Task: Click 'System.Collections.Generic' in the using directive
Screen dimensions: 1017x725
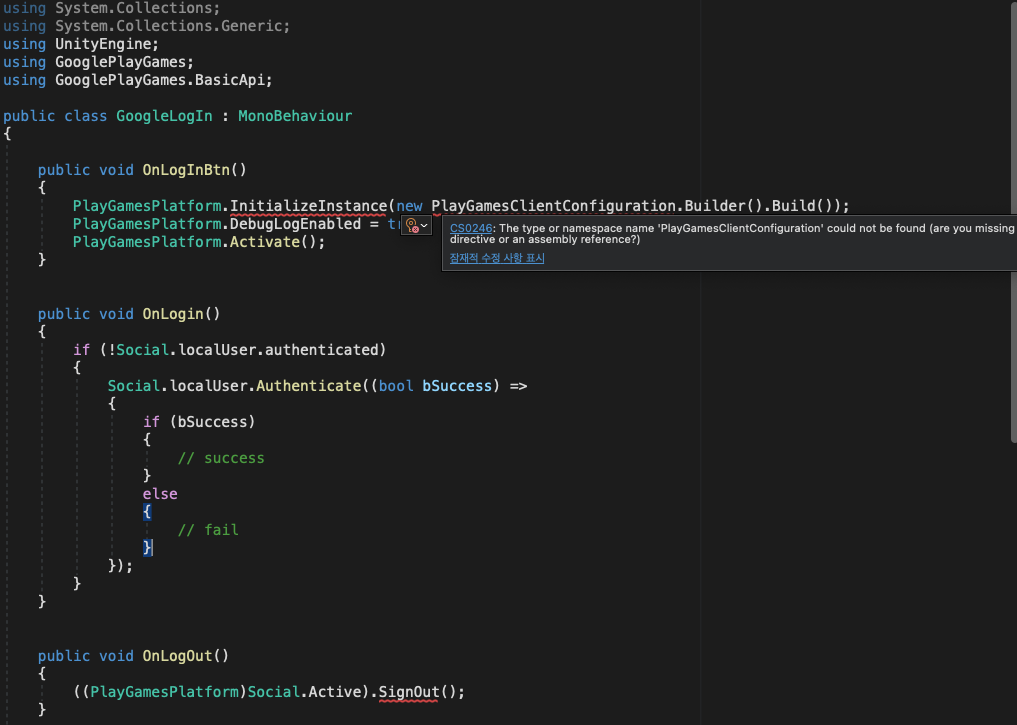Action: coord(169,26)
